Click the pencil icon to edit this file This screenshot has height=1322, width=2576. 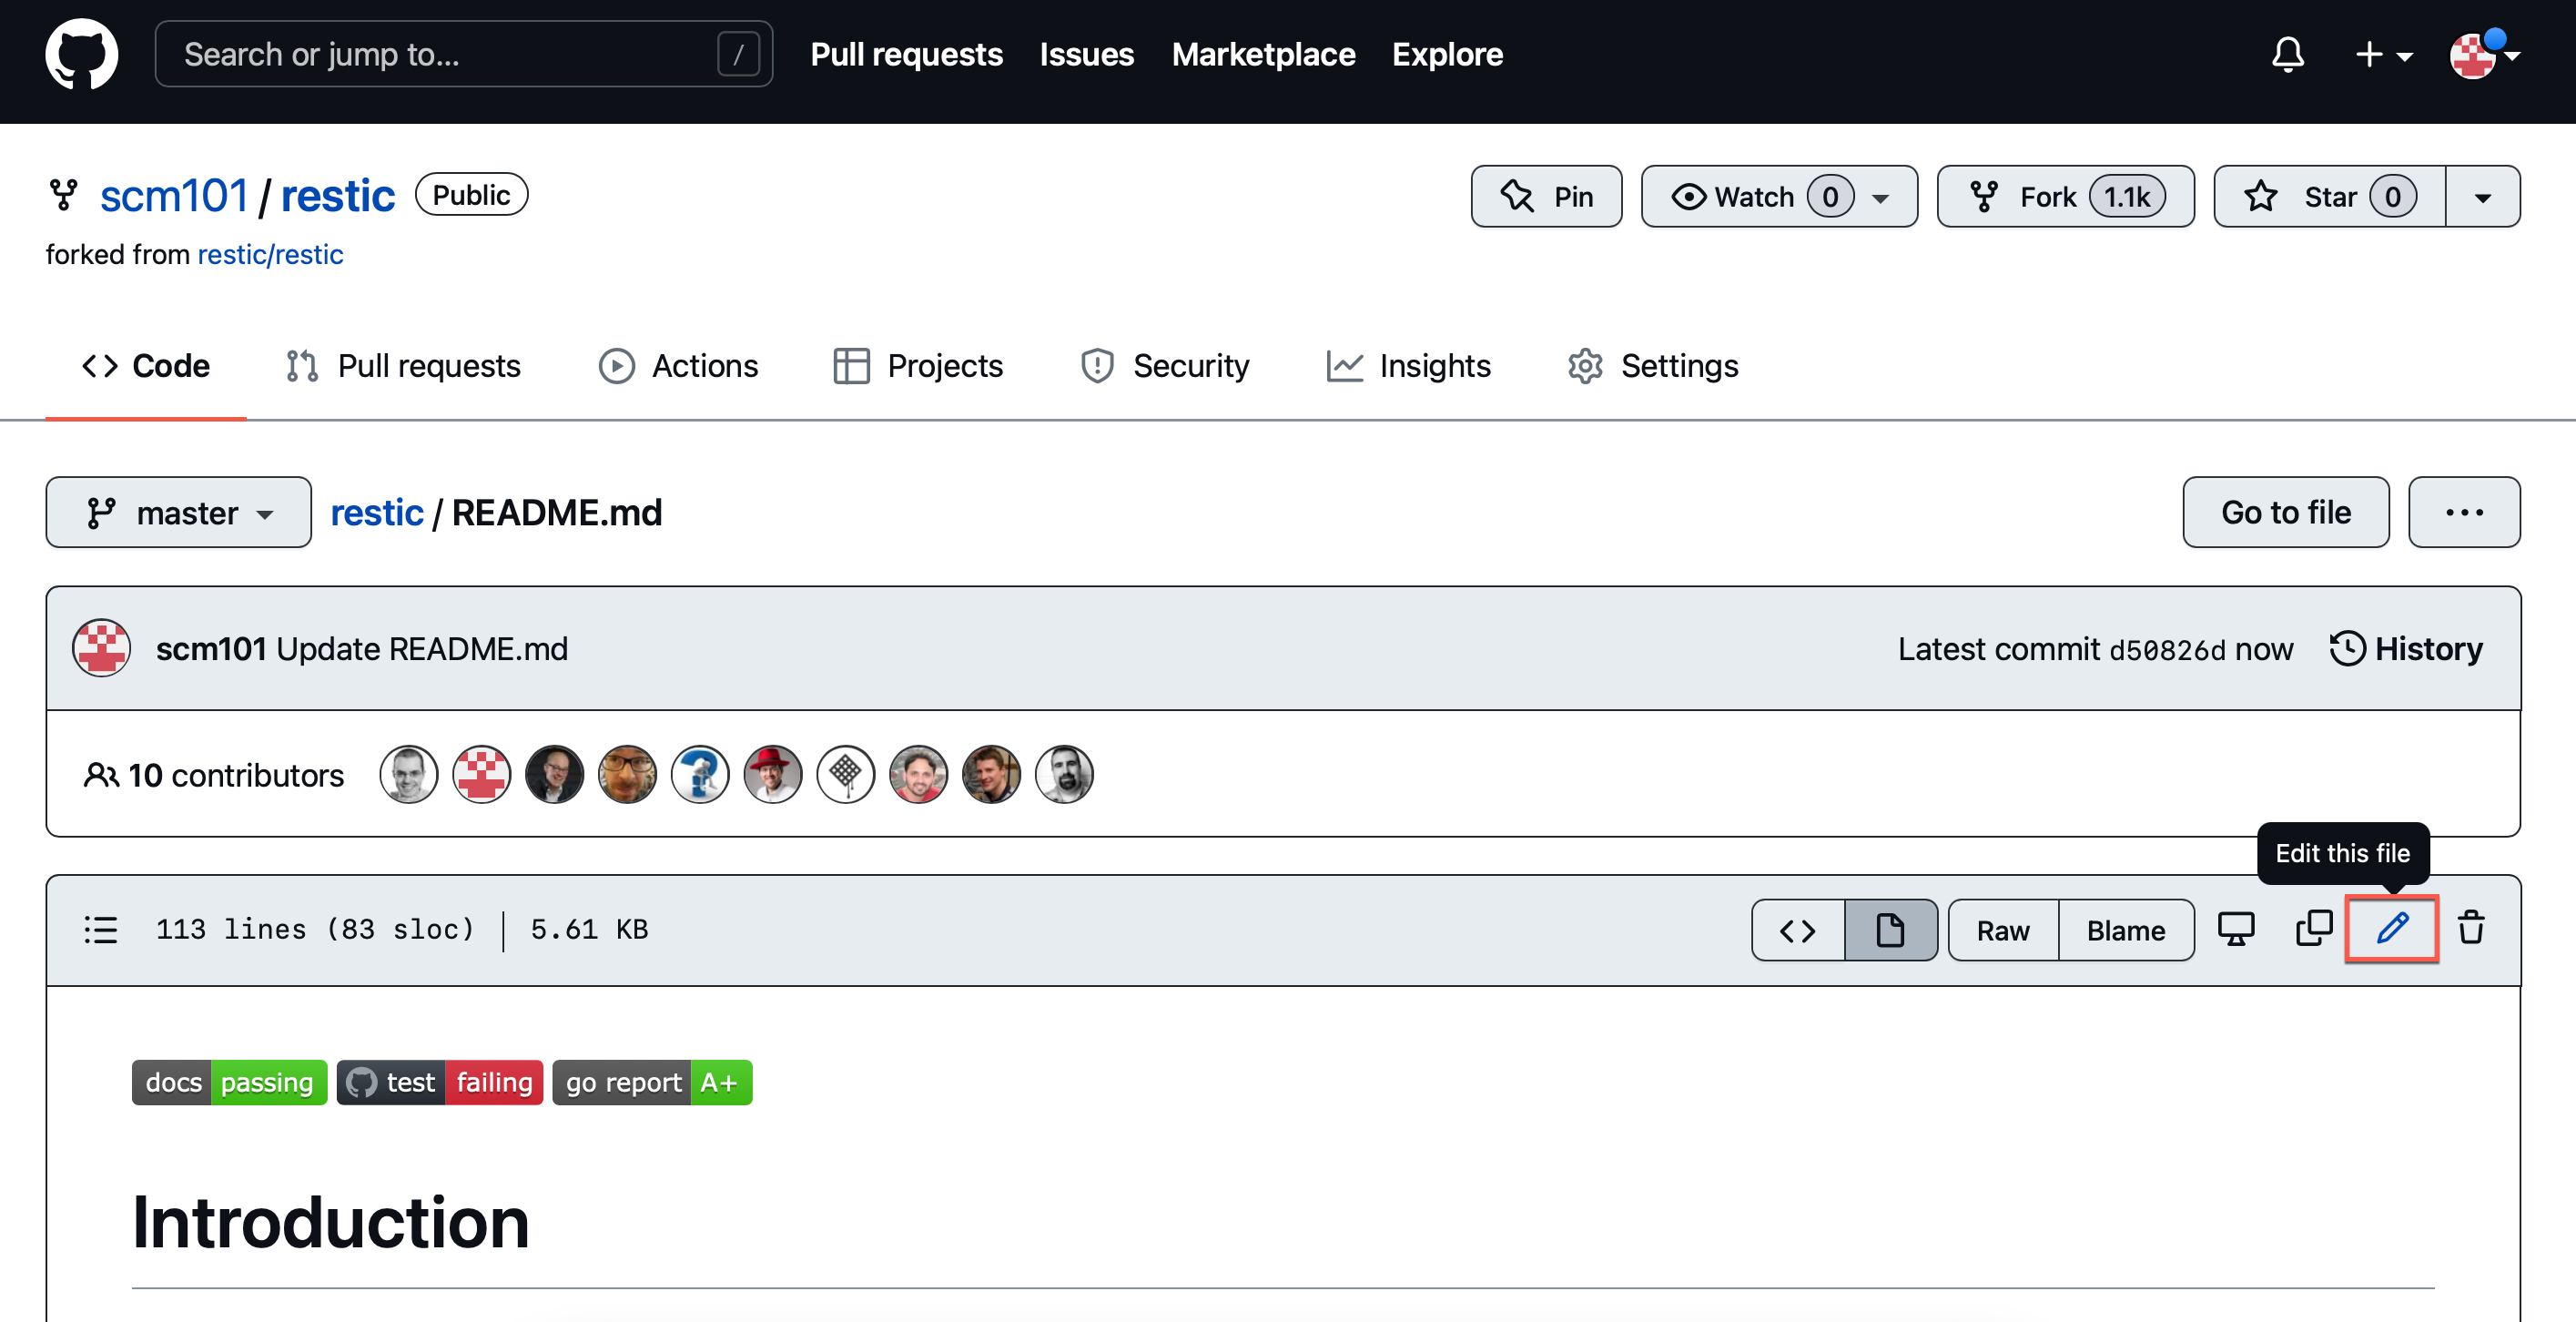point(2391,929)
